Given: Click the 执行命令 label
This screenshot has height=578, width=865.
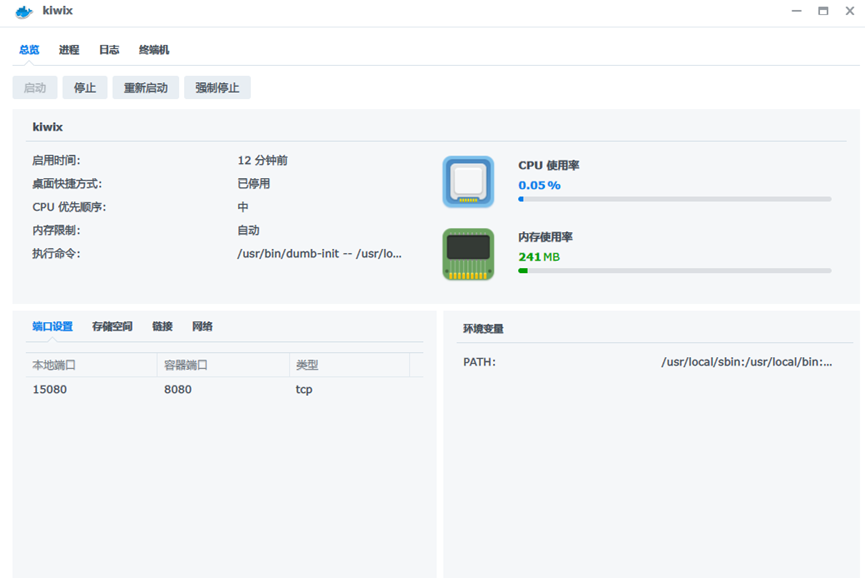Looking at the screenshot, I should (56, 254).
